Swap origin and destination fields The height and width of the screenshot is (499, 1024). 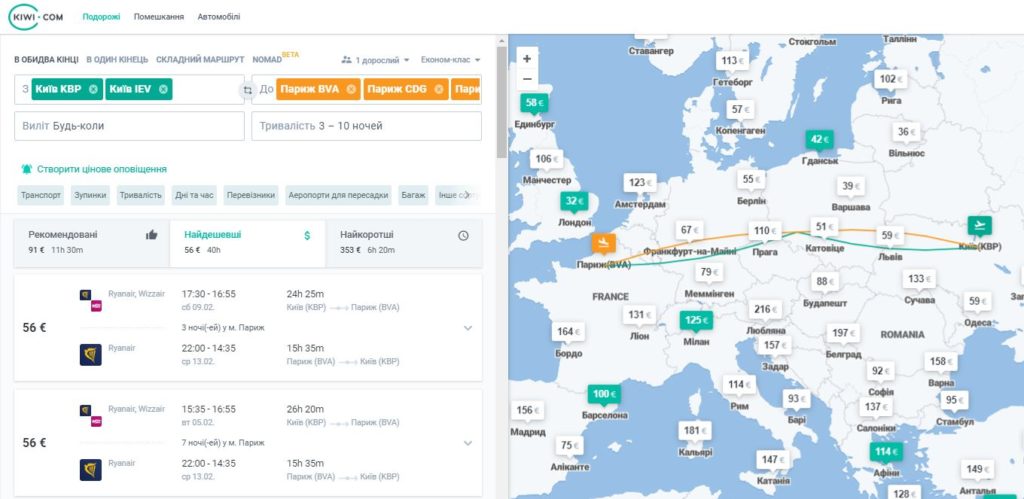coord(248,90)
